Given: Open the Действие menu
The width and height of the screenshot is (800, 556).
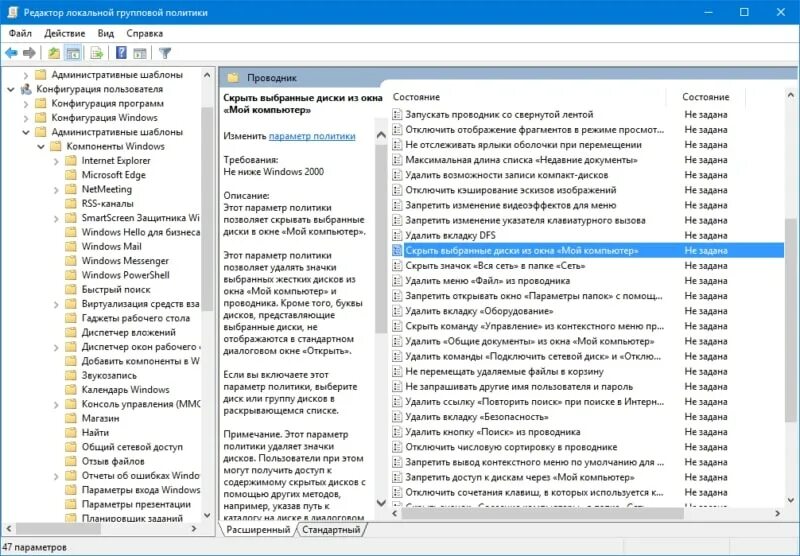Looking at the screenshot, I should [65, 33].
